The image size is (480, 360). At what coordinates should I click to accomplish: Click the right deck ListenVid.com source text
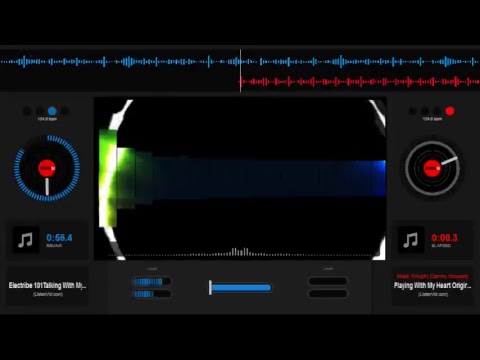(x=433, y=294)
